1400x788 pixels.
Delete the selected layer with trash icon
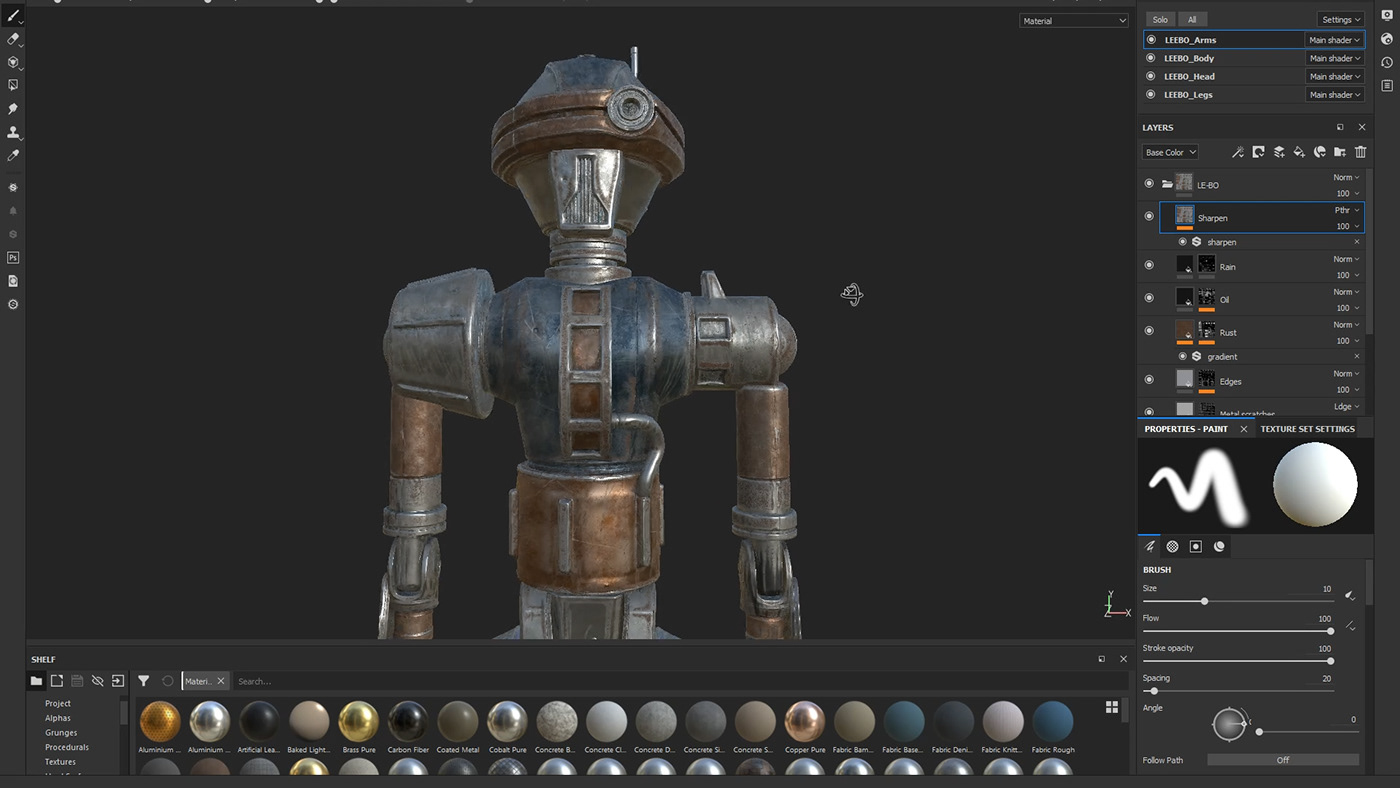point(1360,152)
